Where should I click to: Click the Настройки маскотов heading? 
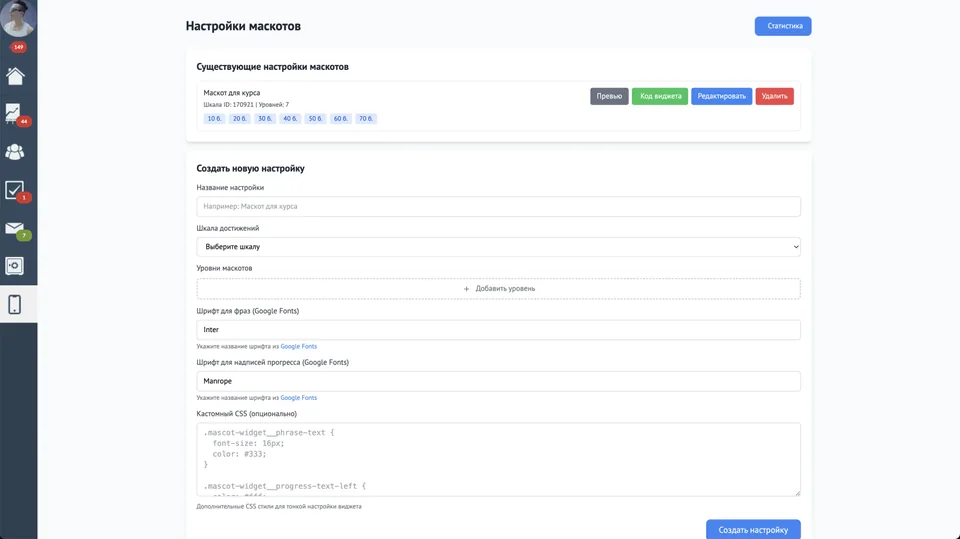(243, 26)
